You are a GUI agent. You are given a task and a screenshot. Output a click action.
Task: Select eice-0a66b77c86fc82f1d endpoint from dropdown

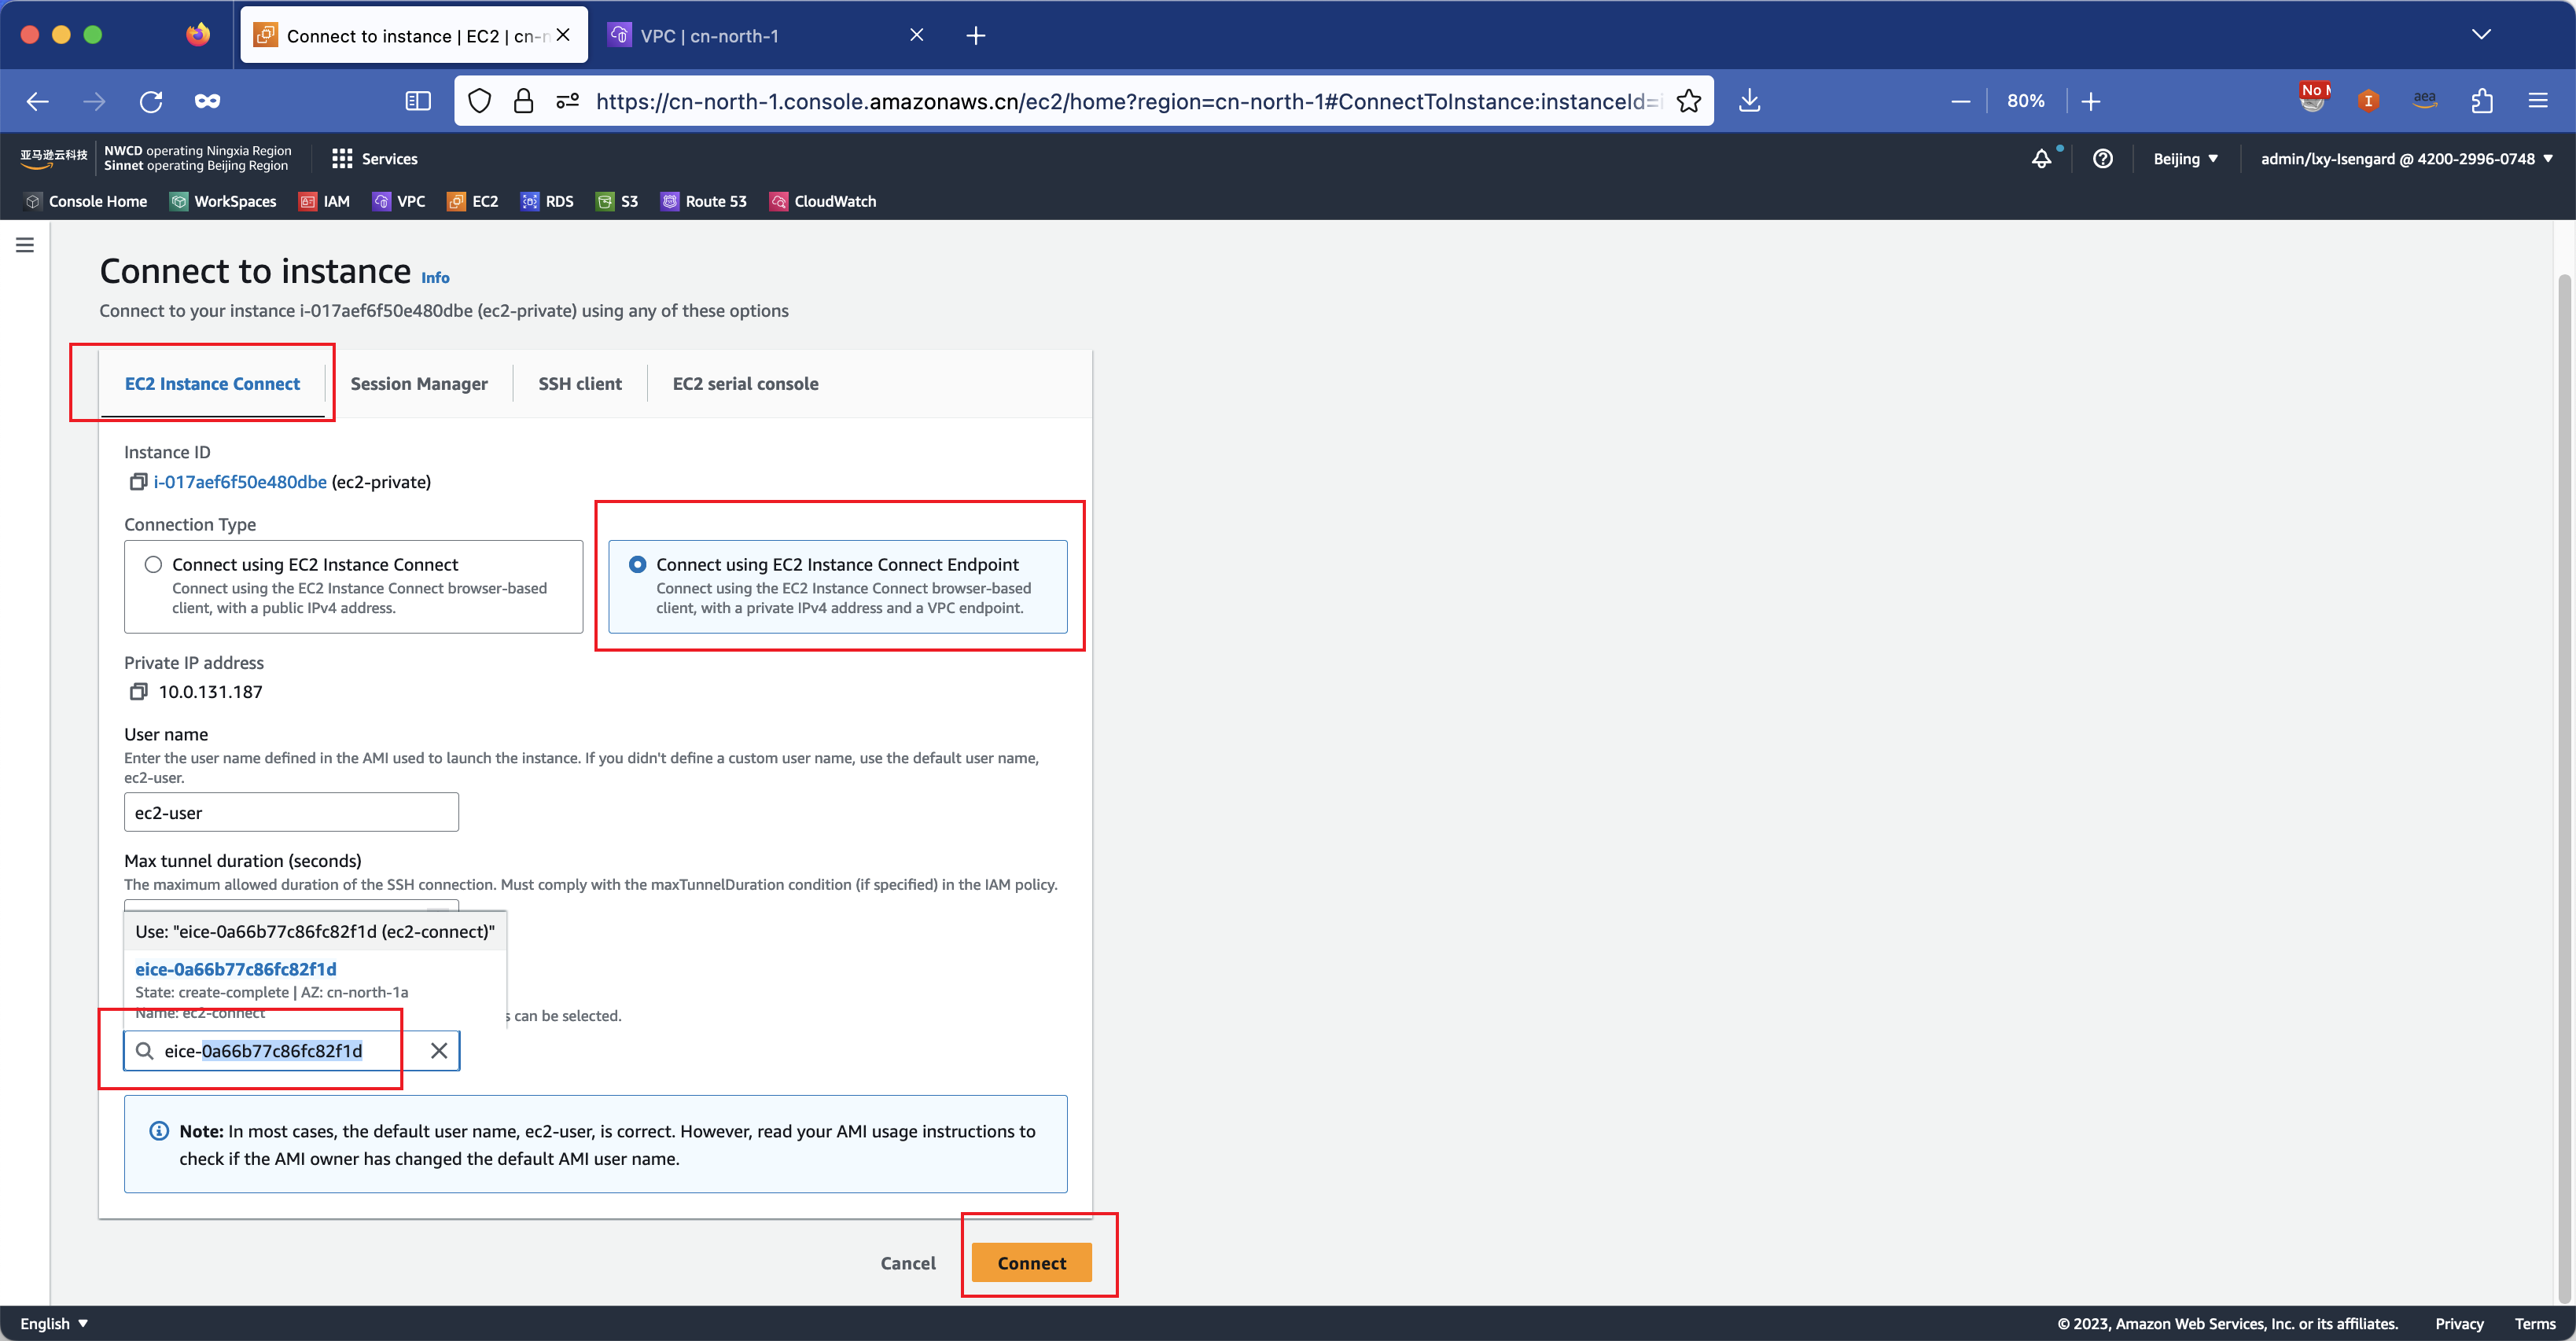(235, 968)
